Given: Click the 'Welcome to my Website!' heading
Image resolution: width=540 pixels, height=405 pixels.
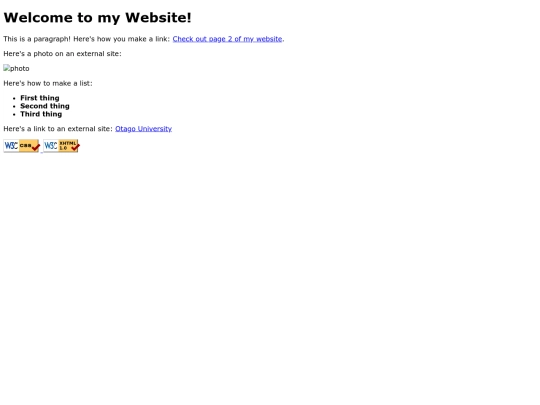Looking at the screenshot, I should [97, 18].
